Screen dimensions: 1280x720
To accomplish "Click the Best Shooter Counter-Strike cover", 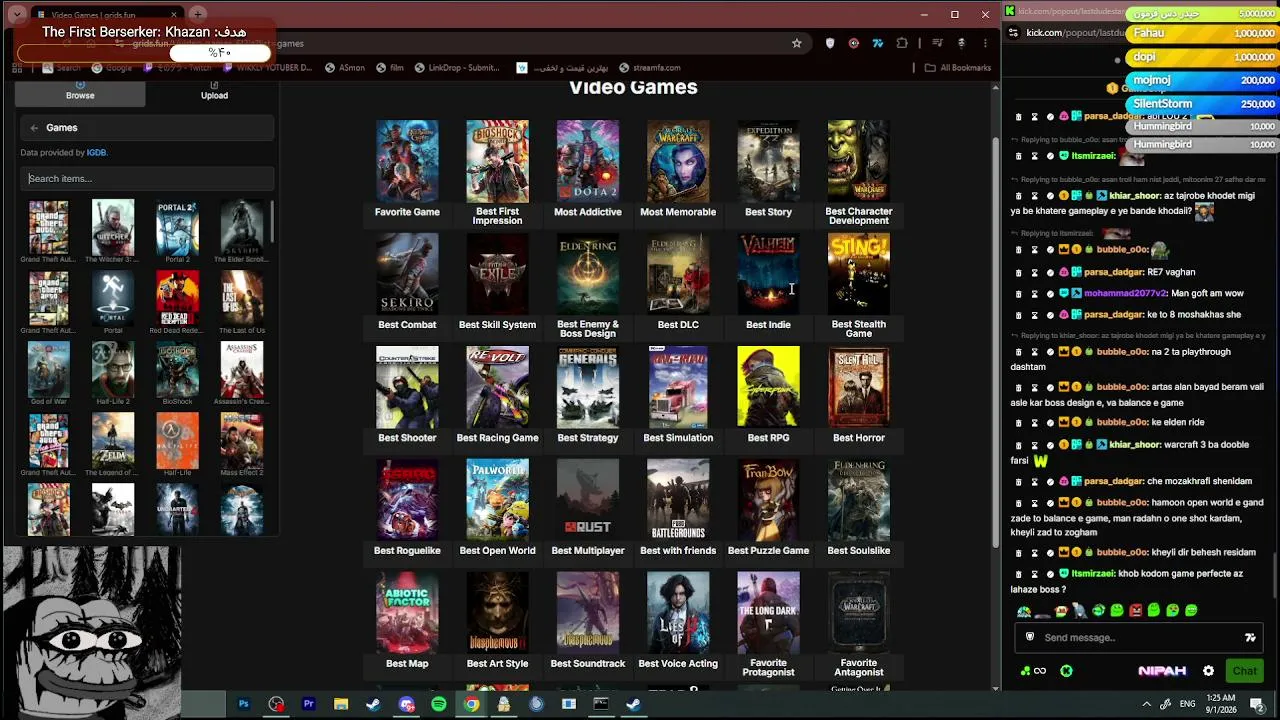I will [407, 387].
